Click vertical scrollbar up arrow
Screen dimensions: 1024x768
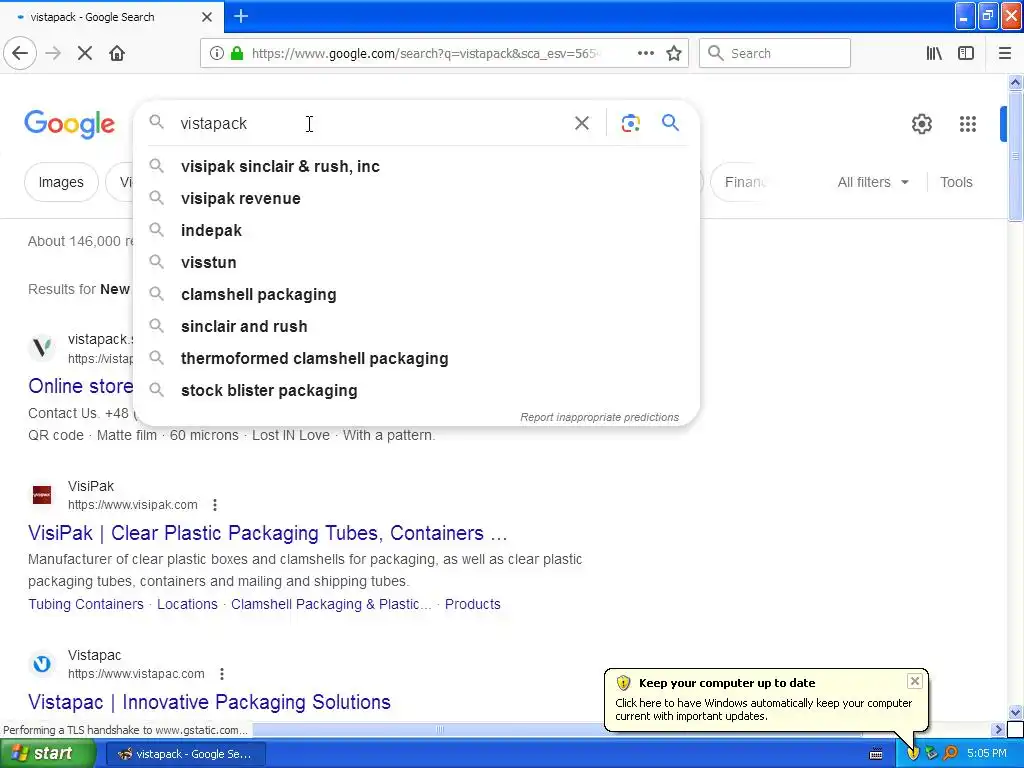click(1015, 82)
